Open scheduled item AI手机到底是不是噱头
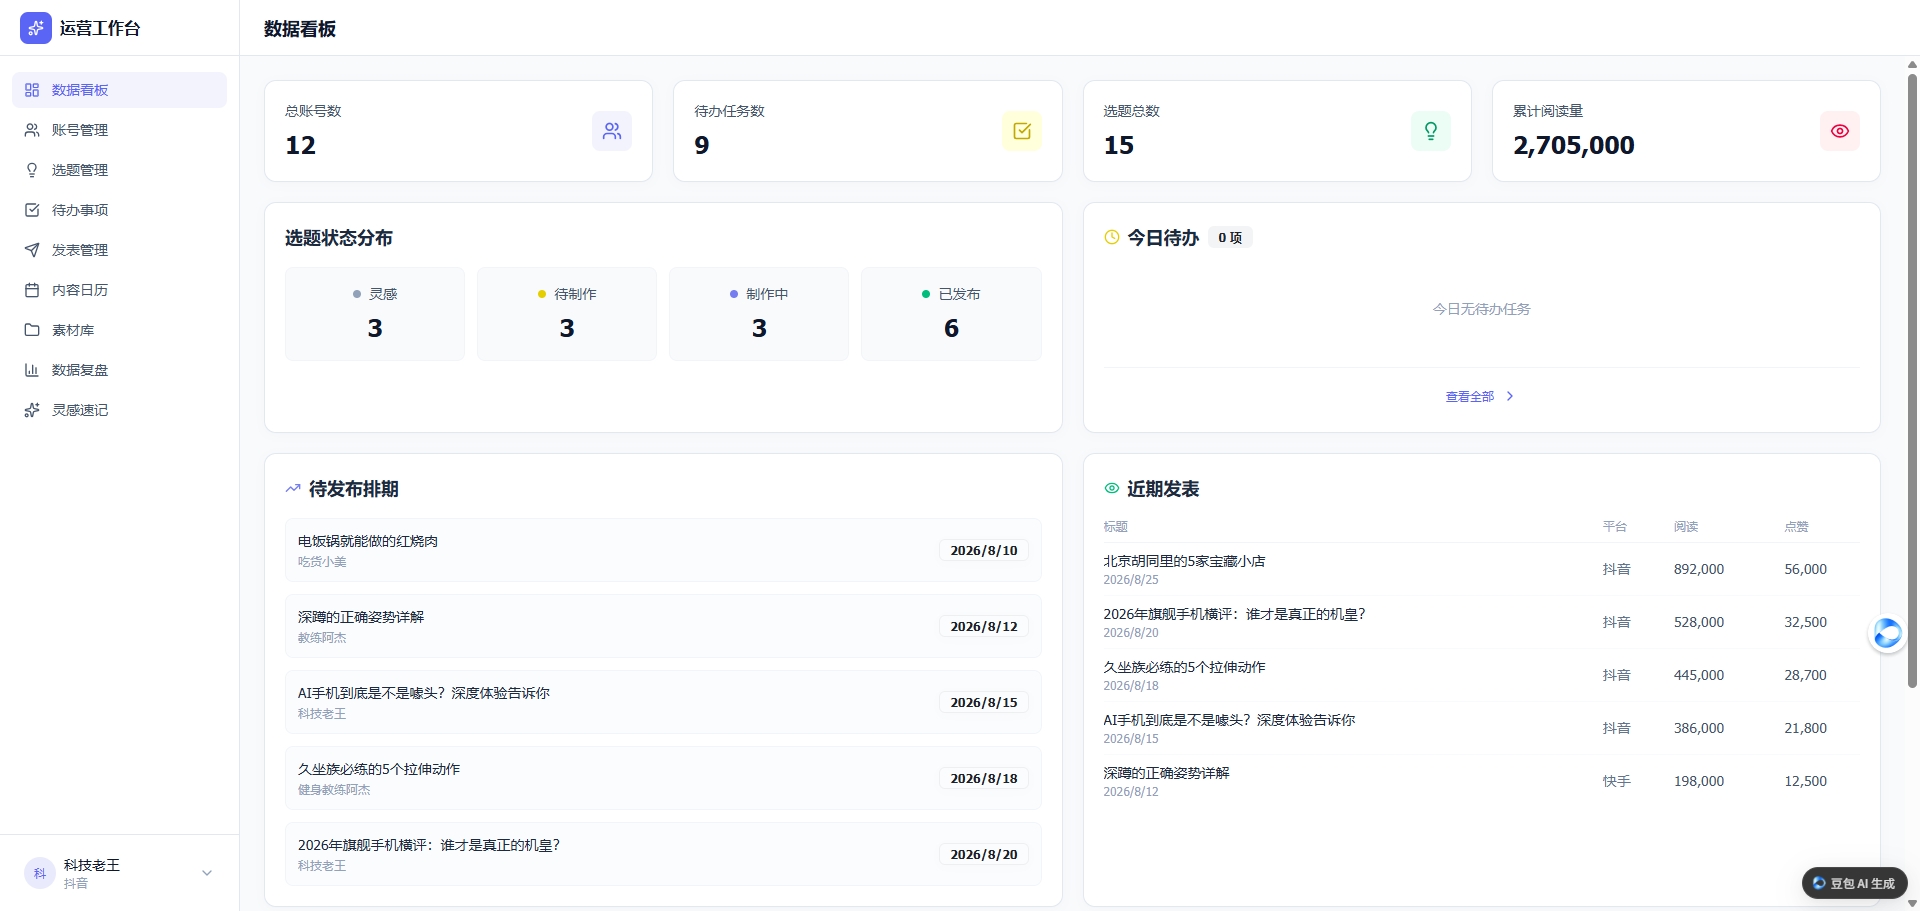Image resolution: width=1920 pixels, height=911 pixels. (663, 702)
